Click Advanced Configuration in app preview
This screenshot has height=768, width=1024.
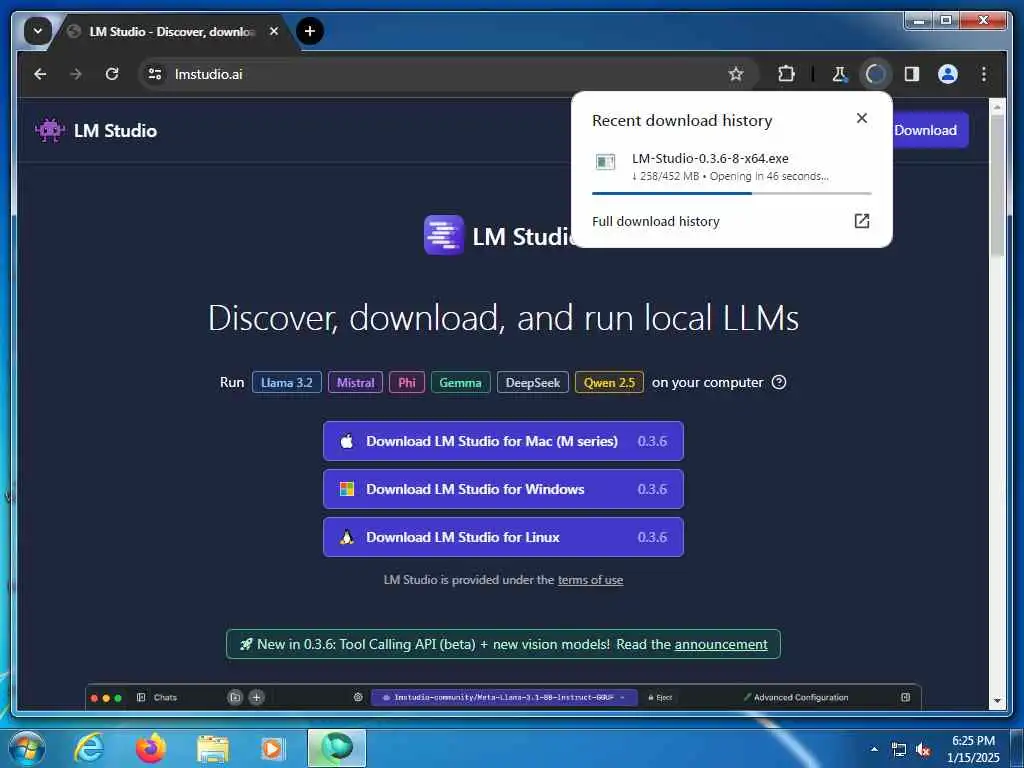[801, 697]
